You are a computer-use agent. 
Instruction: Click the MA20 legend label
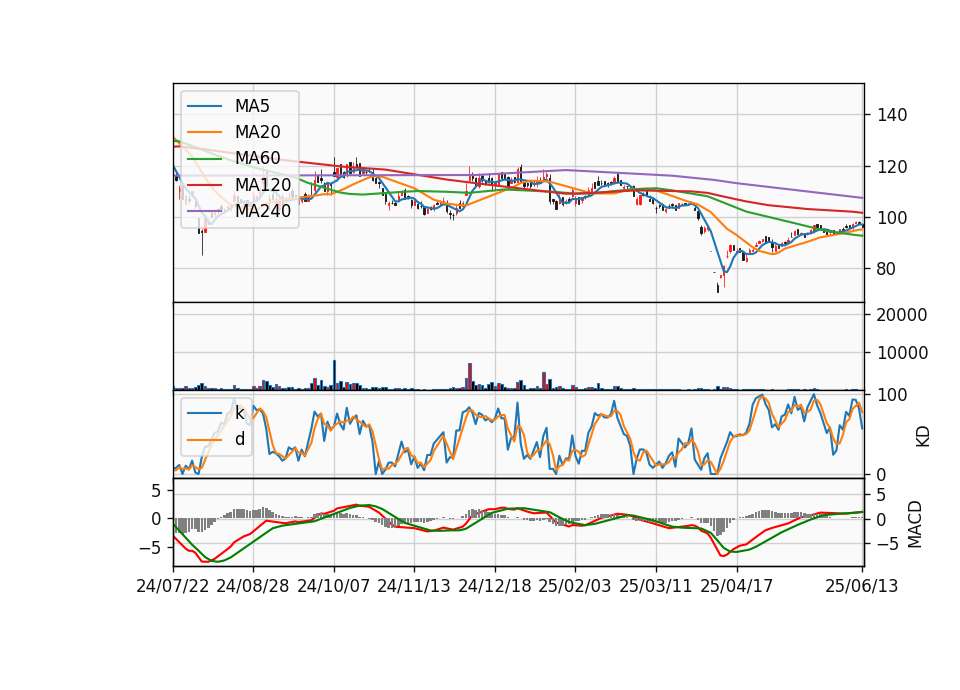[x=258, y=132]
